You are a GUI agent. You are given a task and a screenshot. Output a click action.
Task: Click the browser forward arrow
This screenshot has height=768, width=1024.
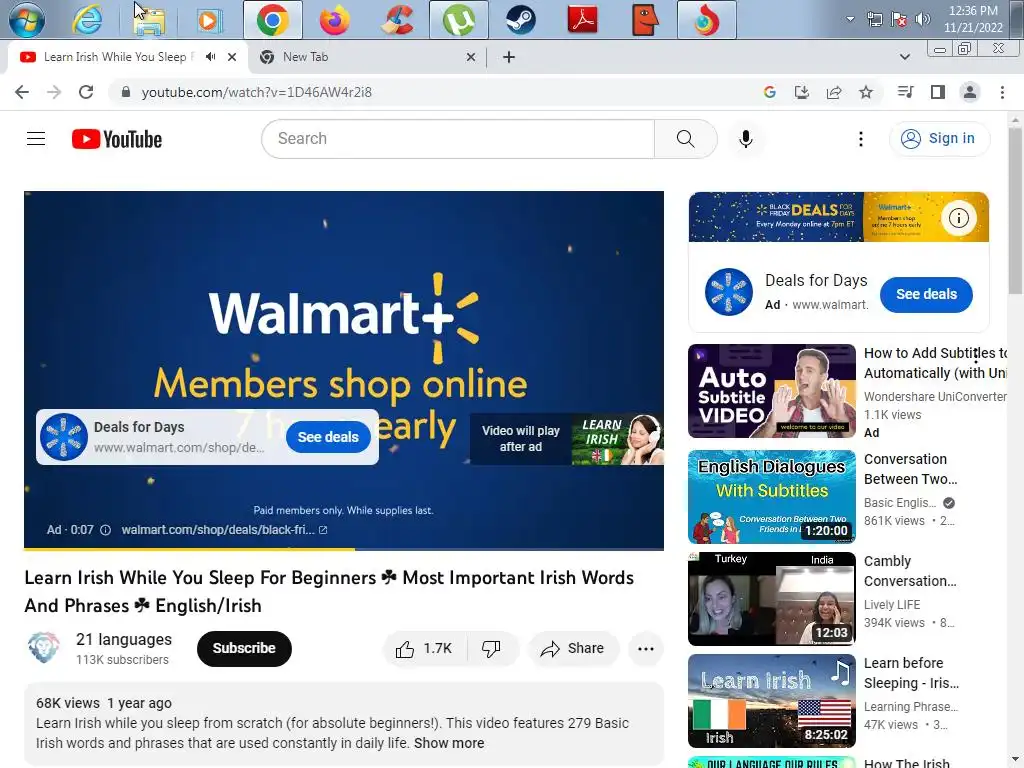point(54,92)
